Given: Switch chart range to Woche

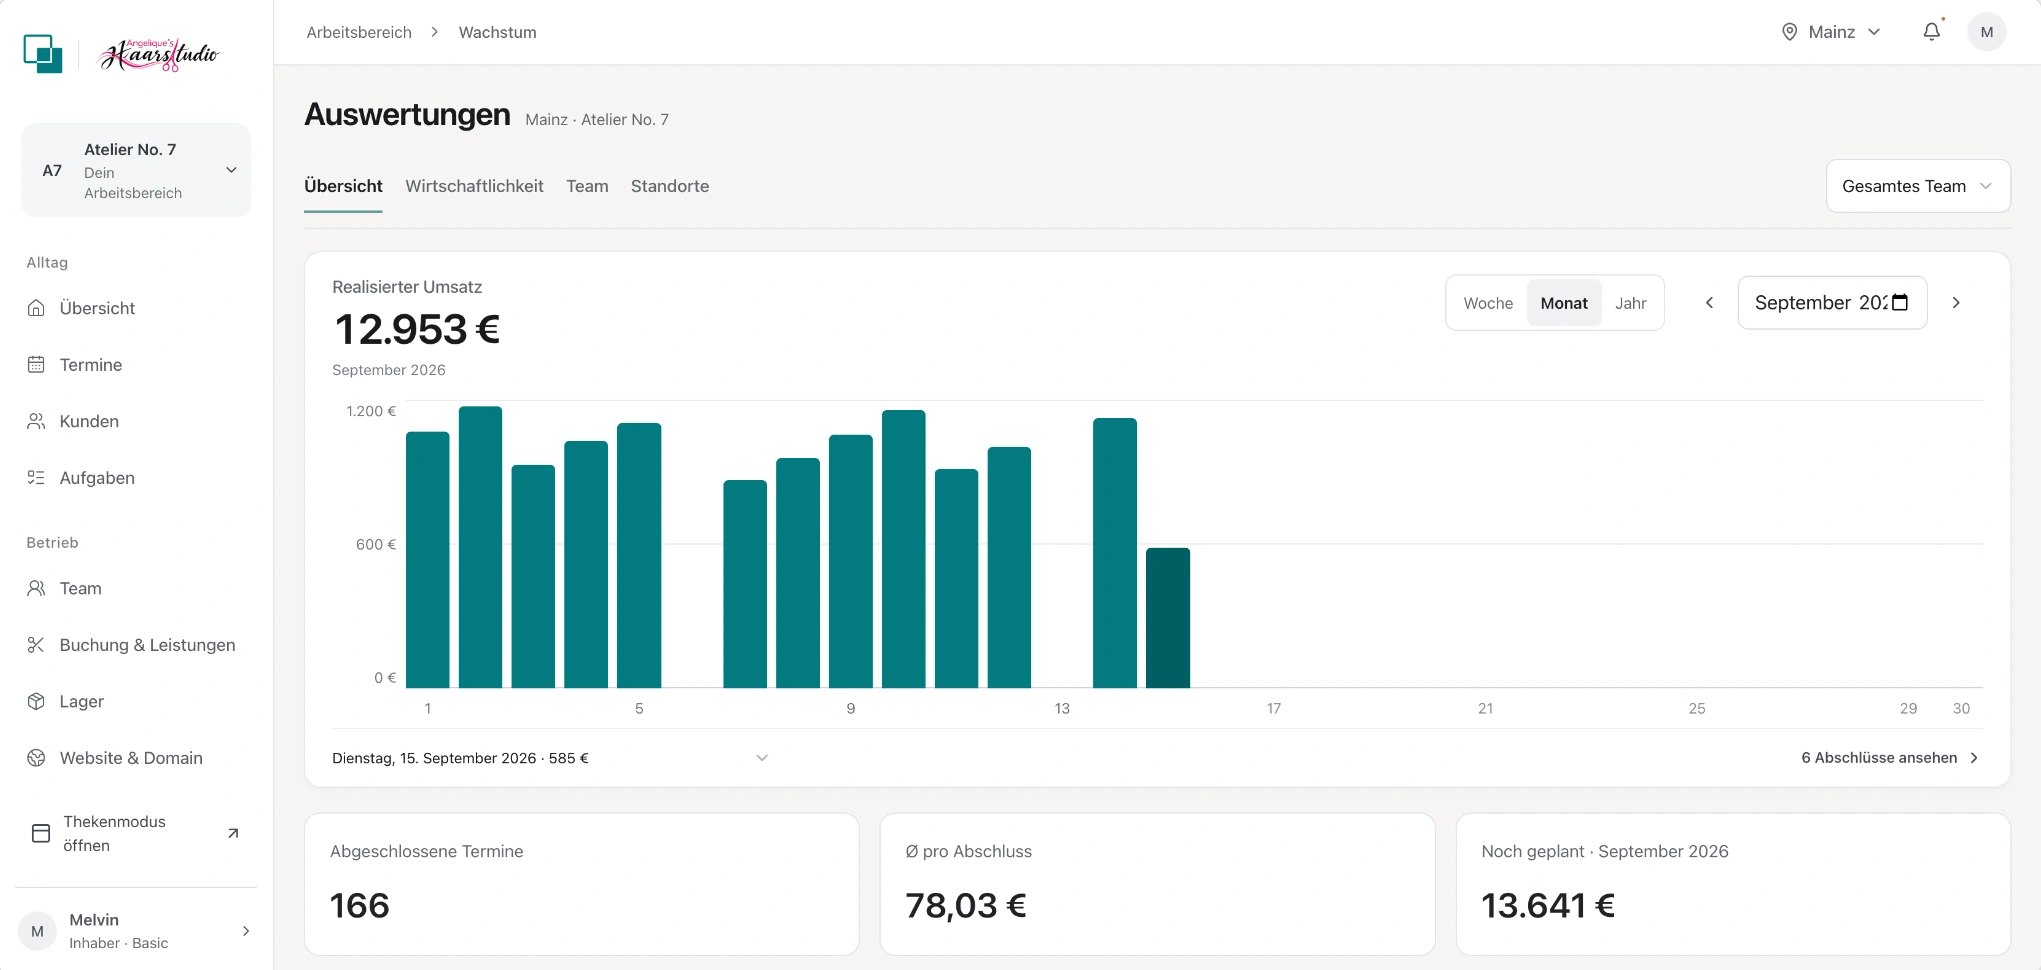Looking at the screenshot, I should [1488, 303].
